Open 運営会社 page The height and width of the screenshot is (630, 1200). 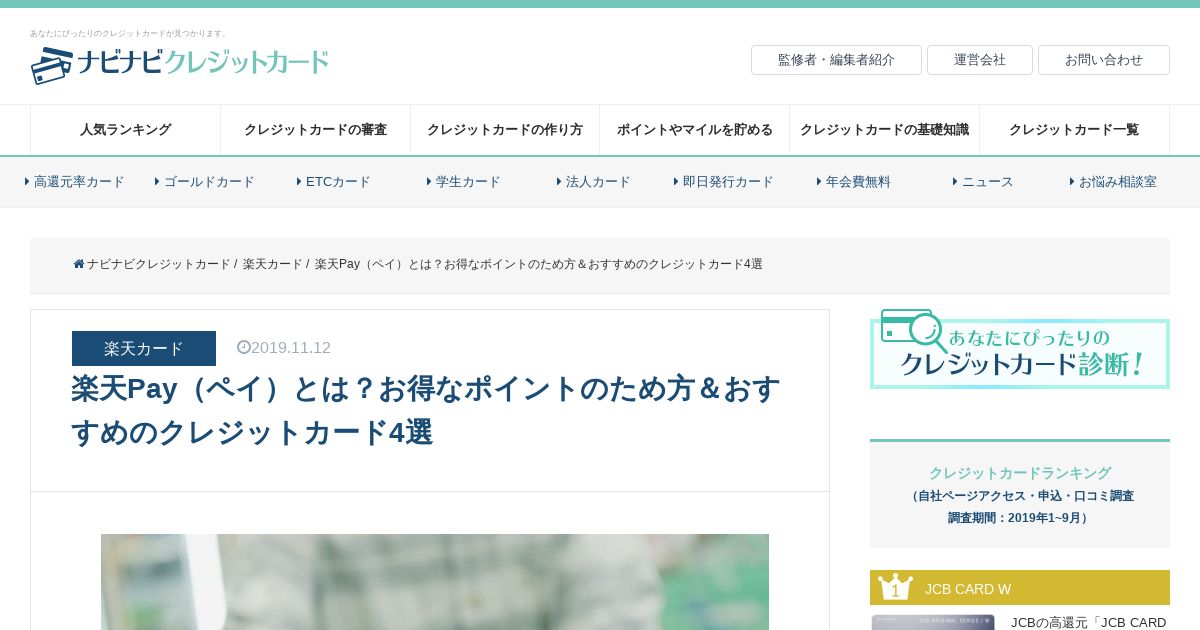(x=980, y=60)
